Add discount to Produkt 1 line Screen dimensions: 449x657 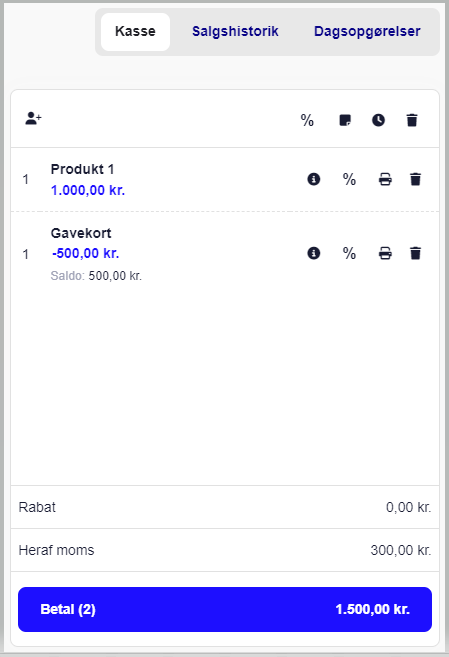[349, 179]
